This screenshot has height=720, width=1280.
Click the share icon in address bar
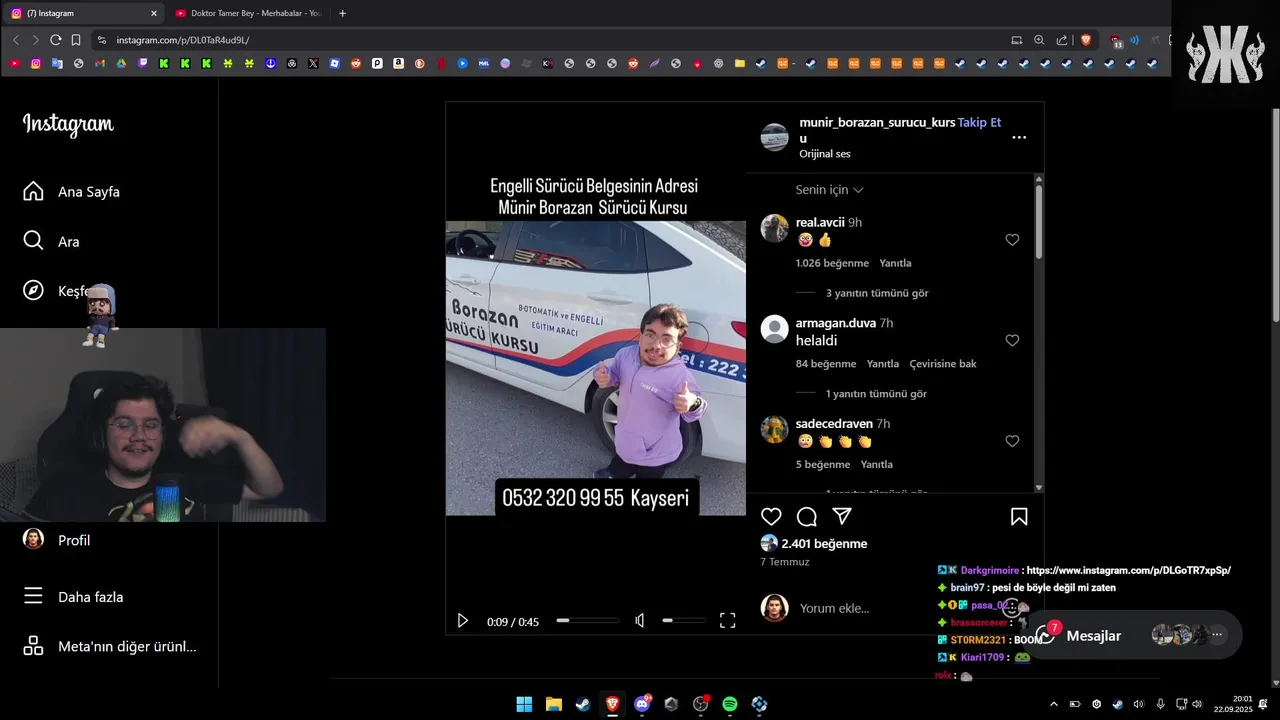[1062, 40]
